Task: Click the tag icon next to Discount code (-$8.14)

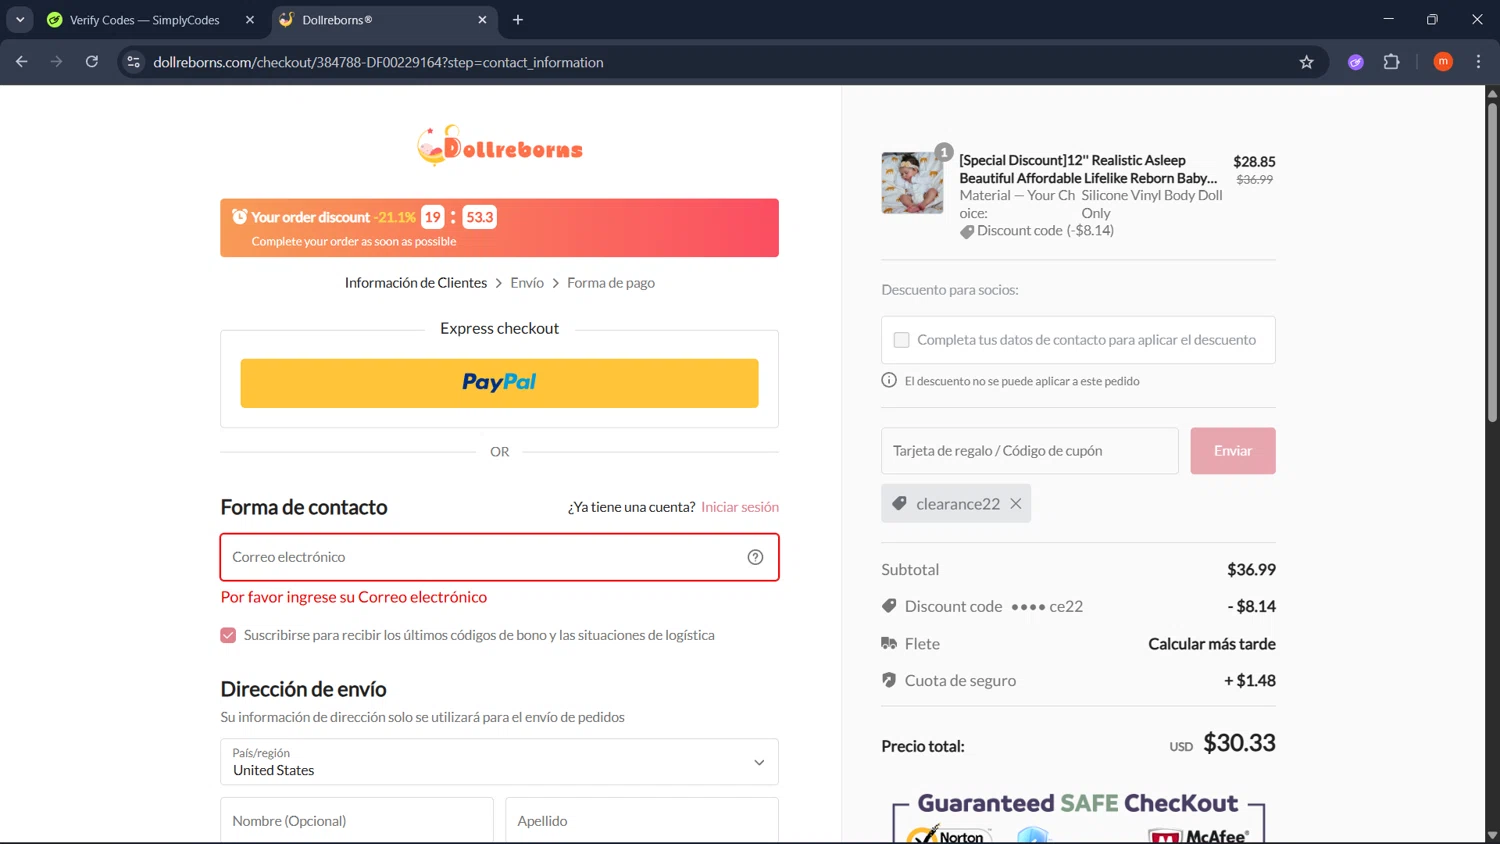Action: pyautogui.click(x=967, y=231)
